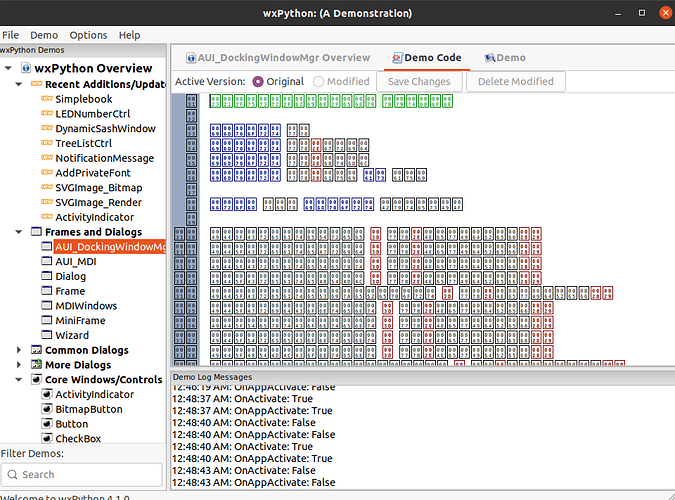The height and width of the screenshot is (500, 675).
Task: Click the More Dialogs category icon
Action: tap(37, 364)
